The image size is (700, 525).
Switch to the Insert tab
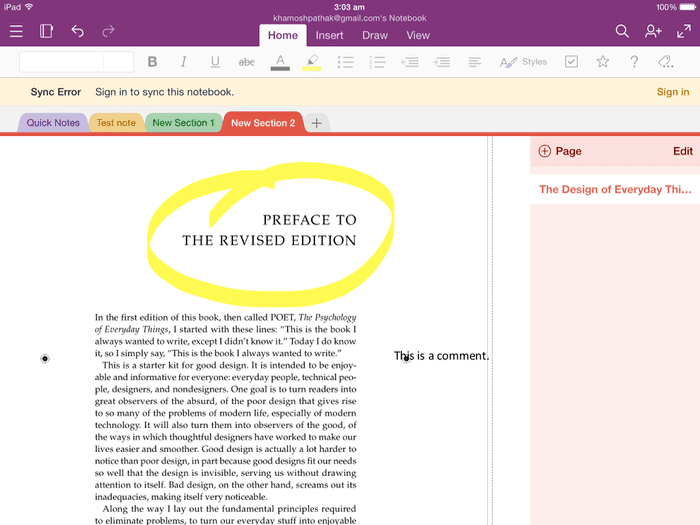[329, 35]
